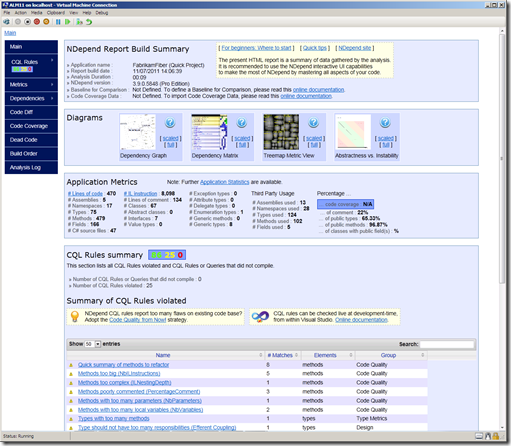Open the Action menu

click(x=20, y=13)
